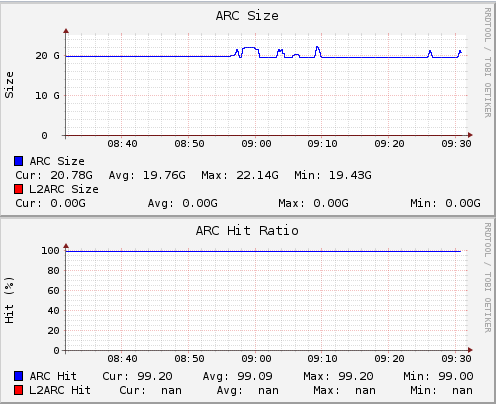This screenshot has height=404, width=496.
Task: Click the ARC Hit Avg value 99.09
Action: [x=255, y=376]
